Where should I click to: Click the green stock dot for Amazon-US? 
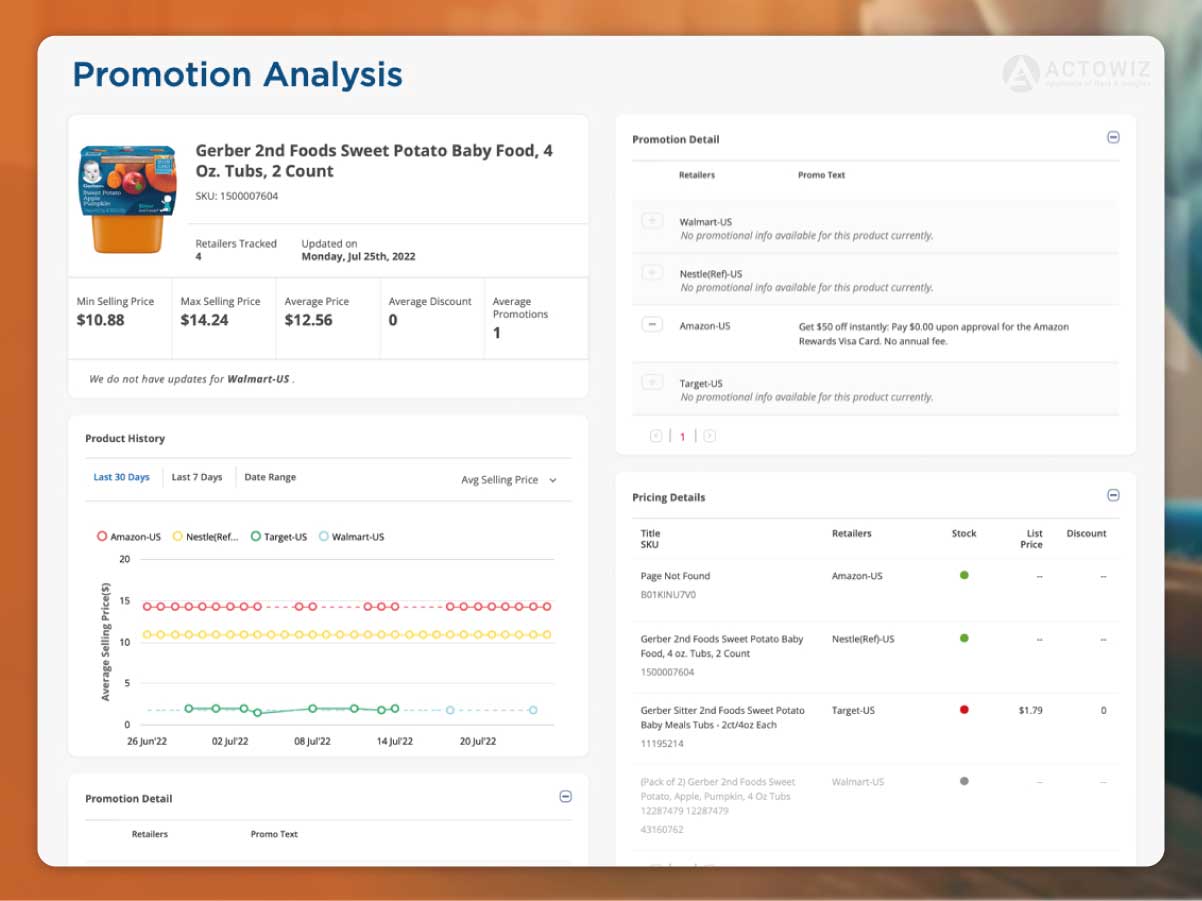[964, 575]
